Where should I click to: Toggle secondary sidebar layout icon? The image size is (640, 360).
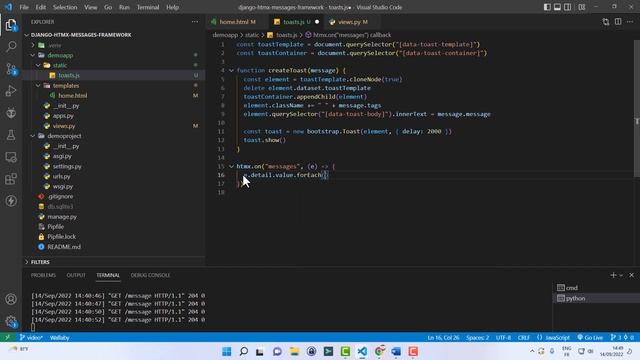[x=567, y=7]
